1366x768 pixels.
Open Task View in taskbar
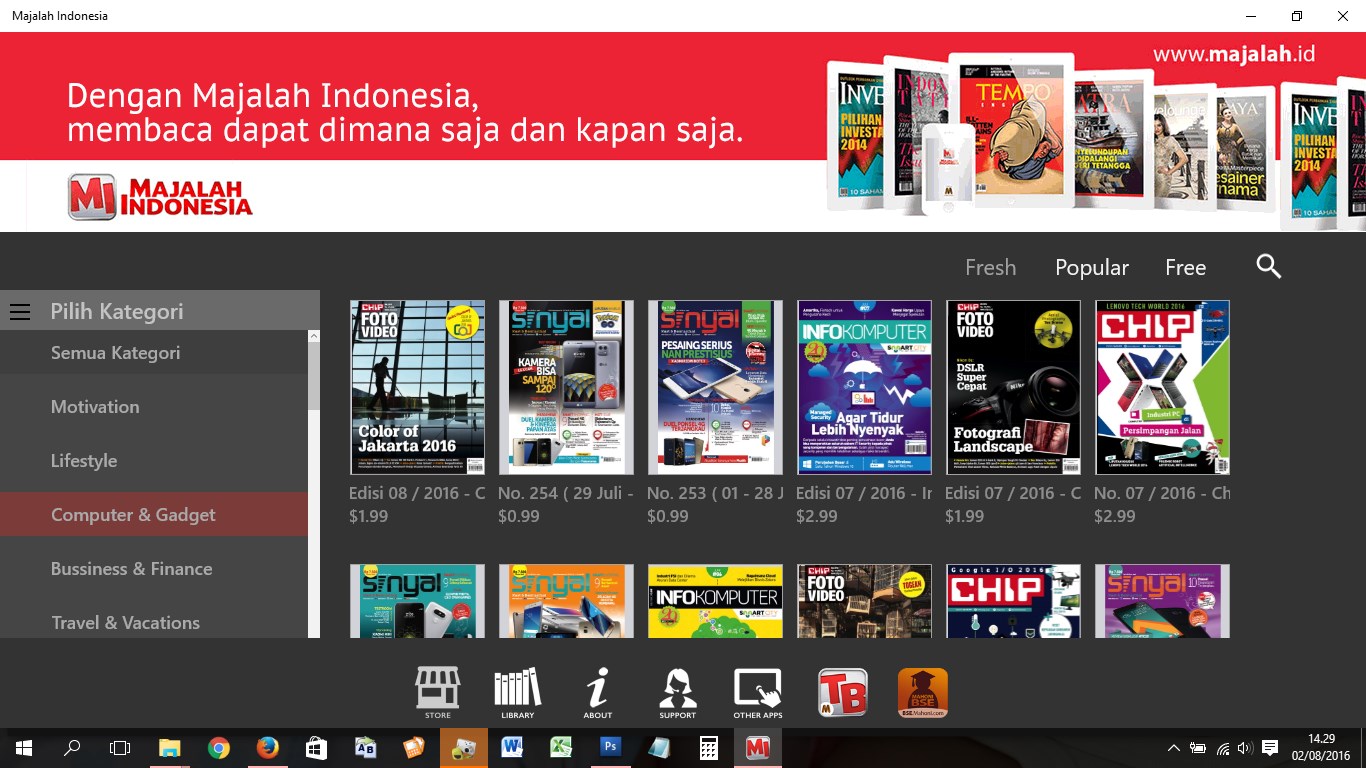click(120, 748)
